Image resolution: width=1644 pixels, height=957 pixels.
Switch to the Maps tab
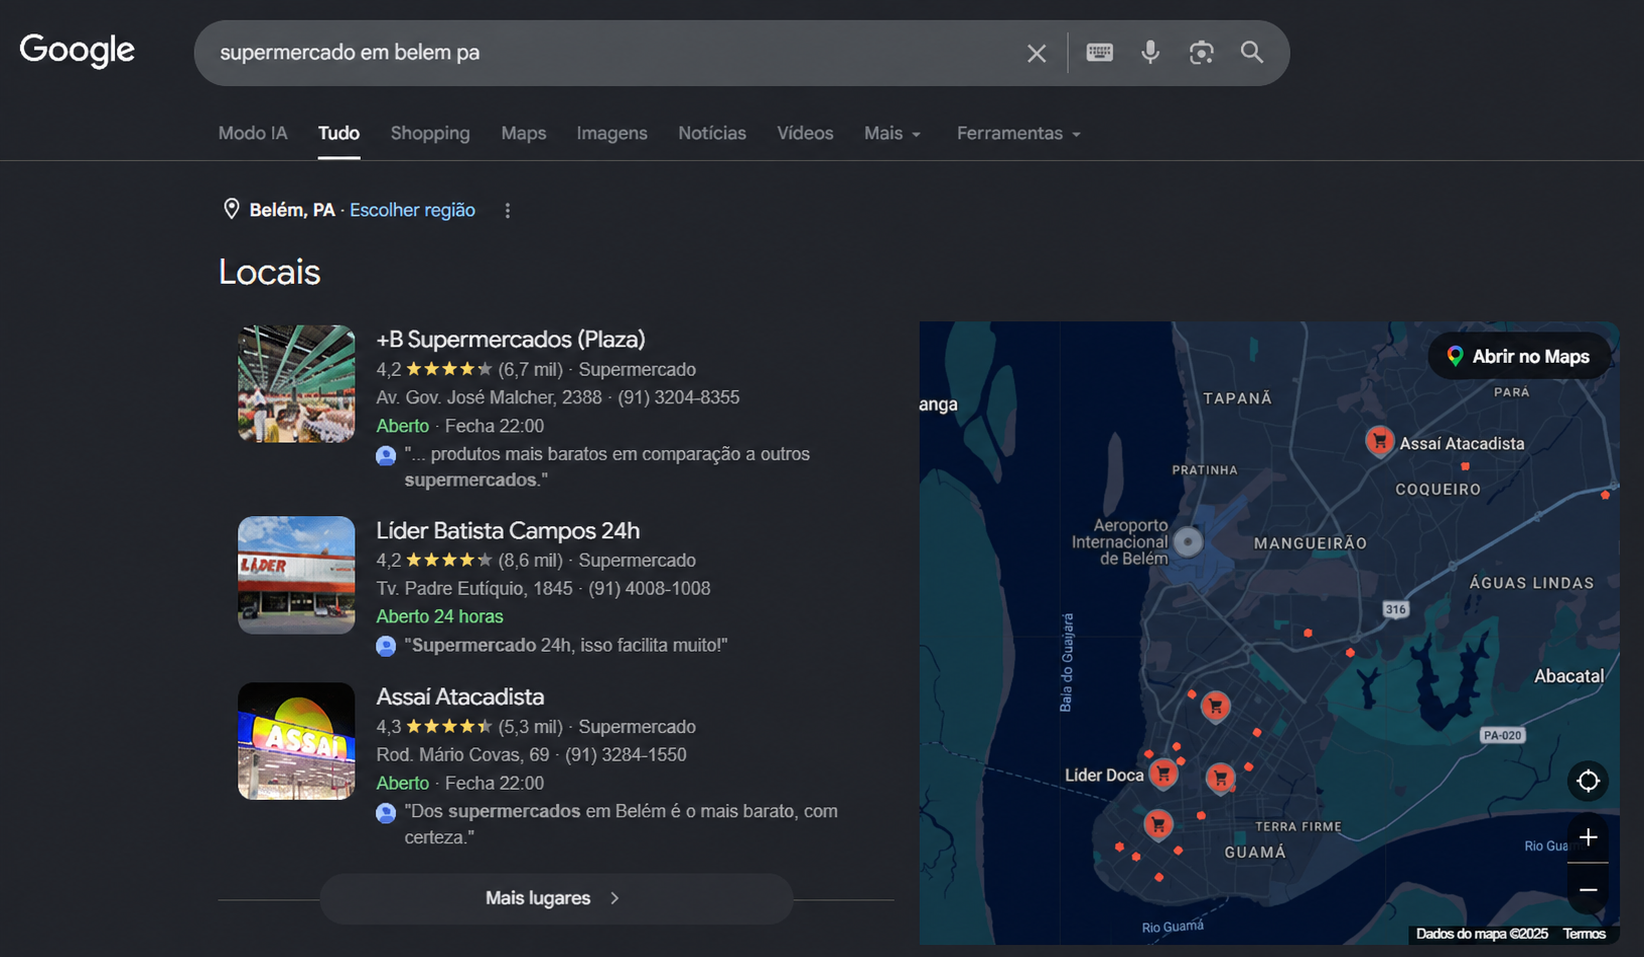[524, 133]
